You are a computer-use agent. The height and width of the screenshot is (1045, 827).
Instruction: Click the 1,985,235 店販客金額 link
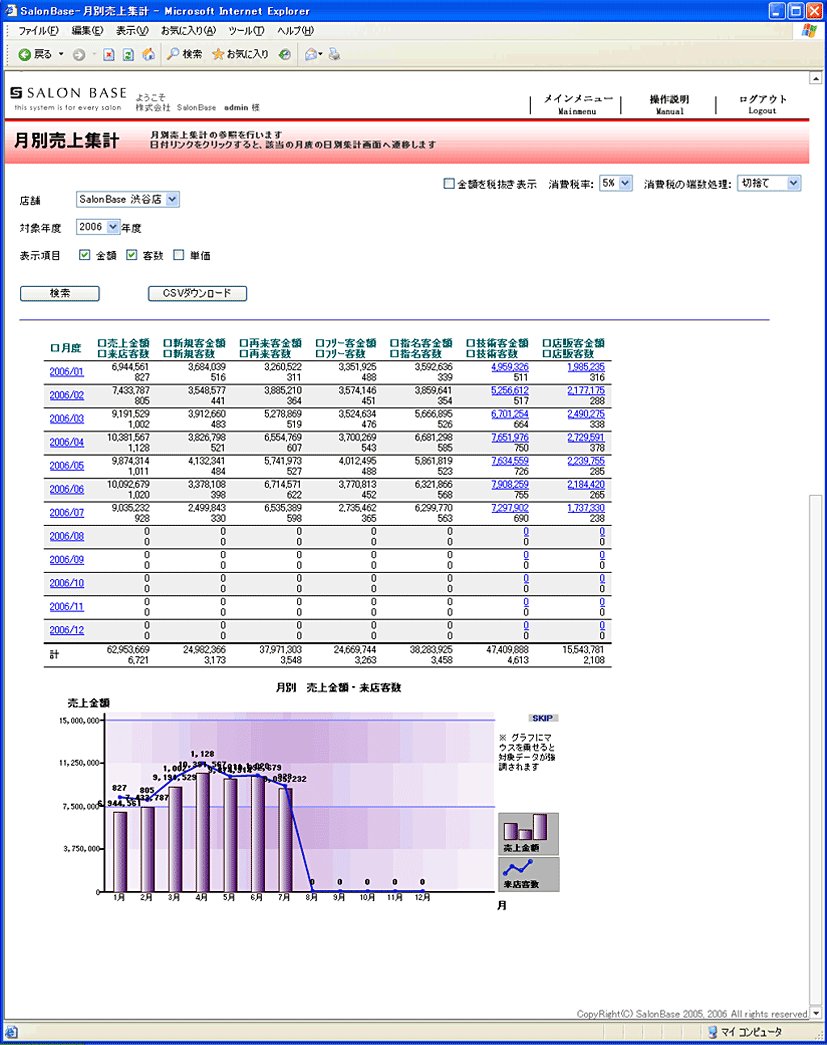click(586, 367)
